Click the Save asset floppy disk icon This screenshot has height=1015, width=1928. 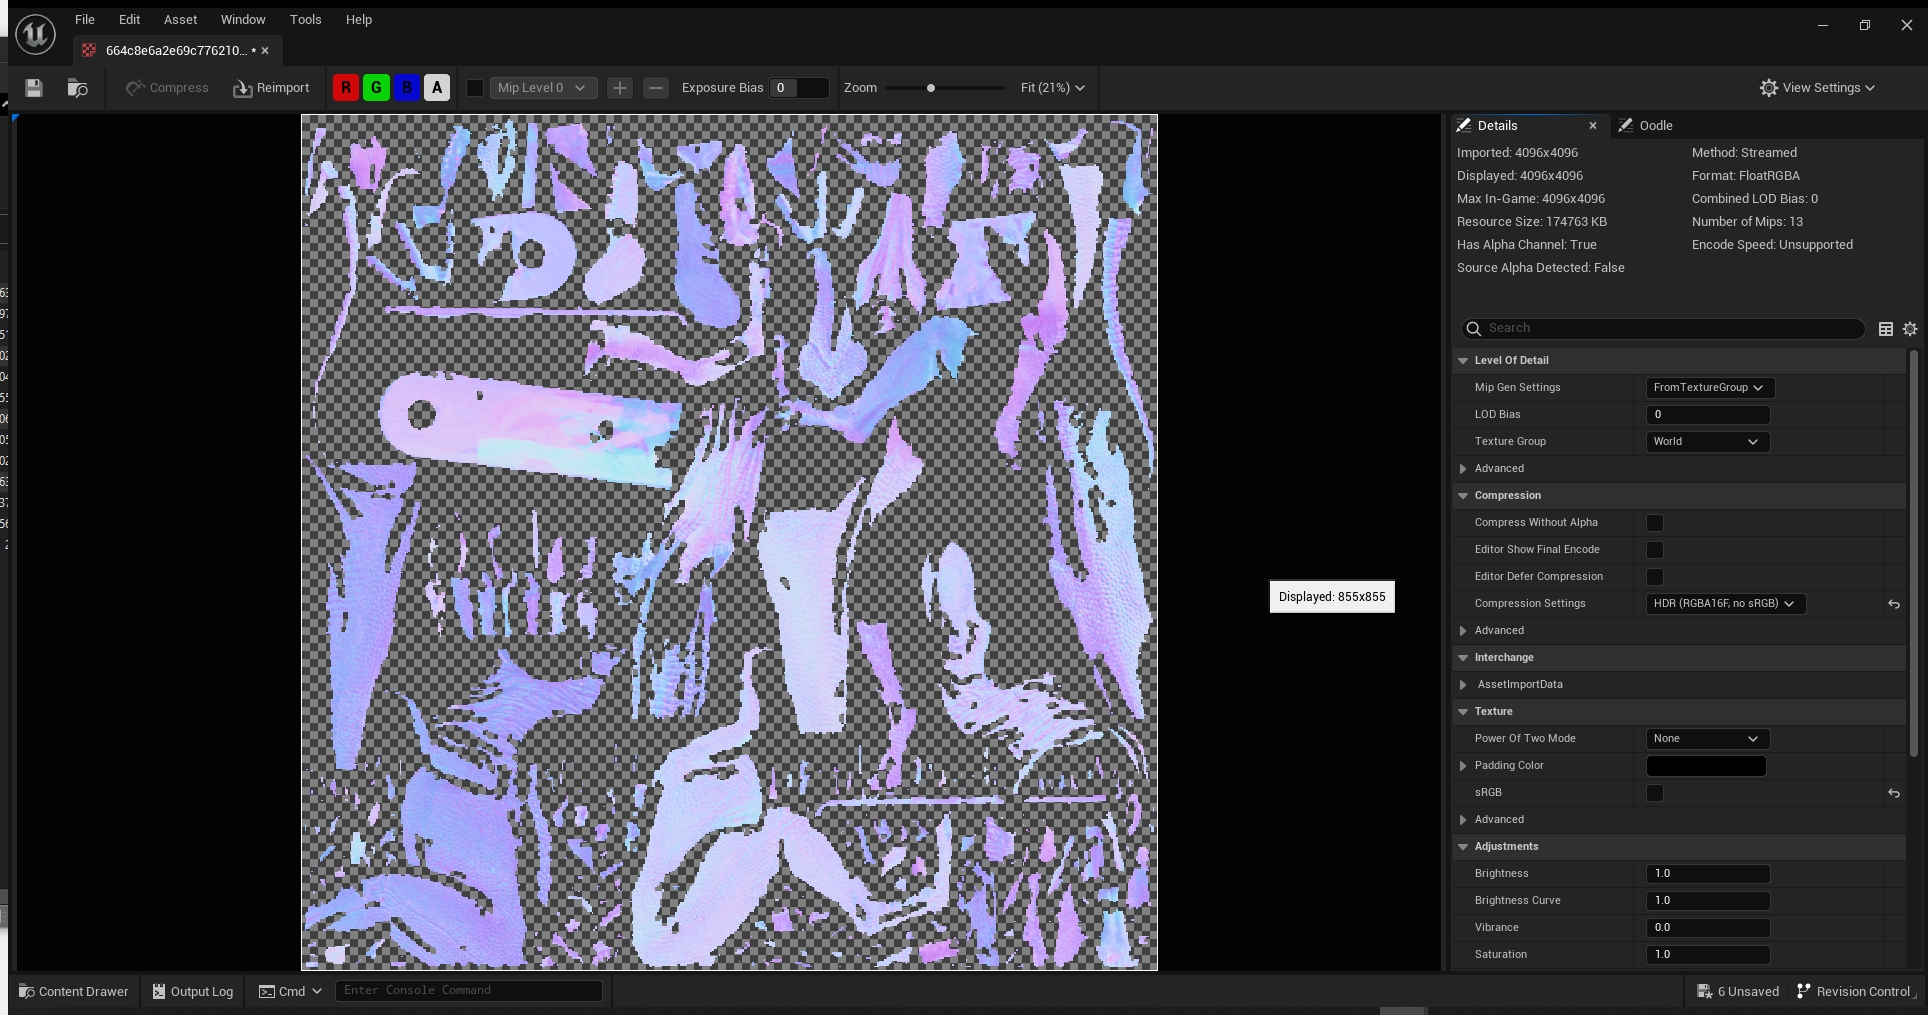click(x=34, y=88)
